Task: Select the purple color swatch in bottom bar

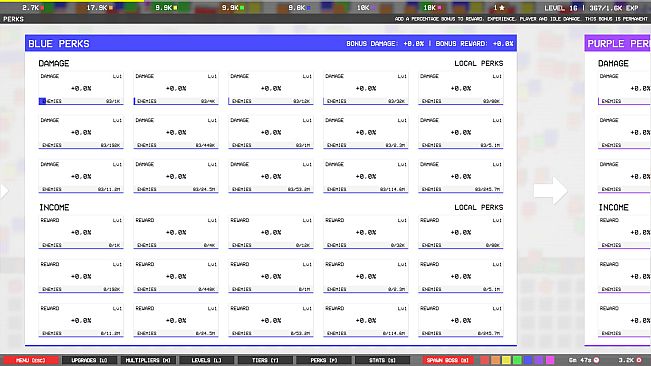Action: pyautogui.click(x=539, y=360)
